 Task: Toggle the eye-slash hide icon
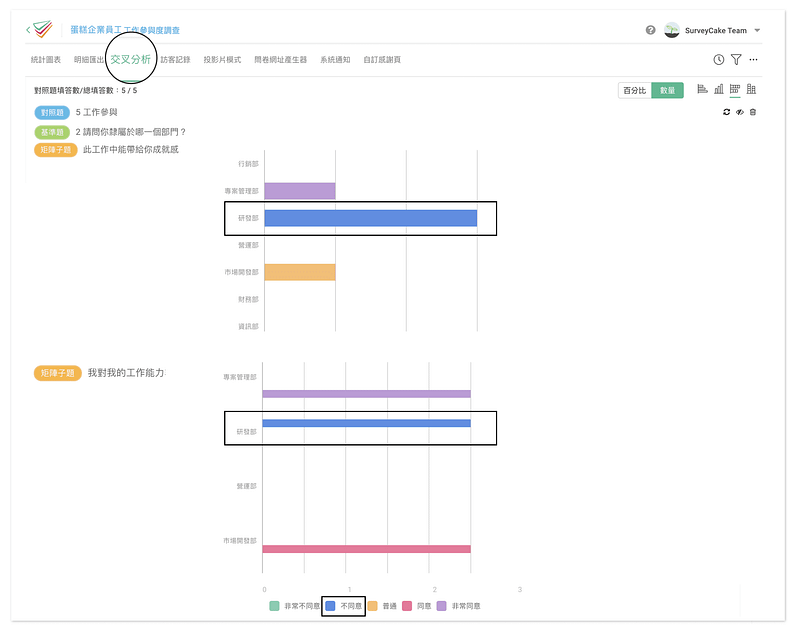click(740, 112)
